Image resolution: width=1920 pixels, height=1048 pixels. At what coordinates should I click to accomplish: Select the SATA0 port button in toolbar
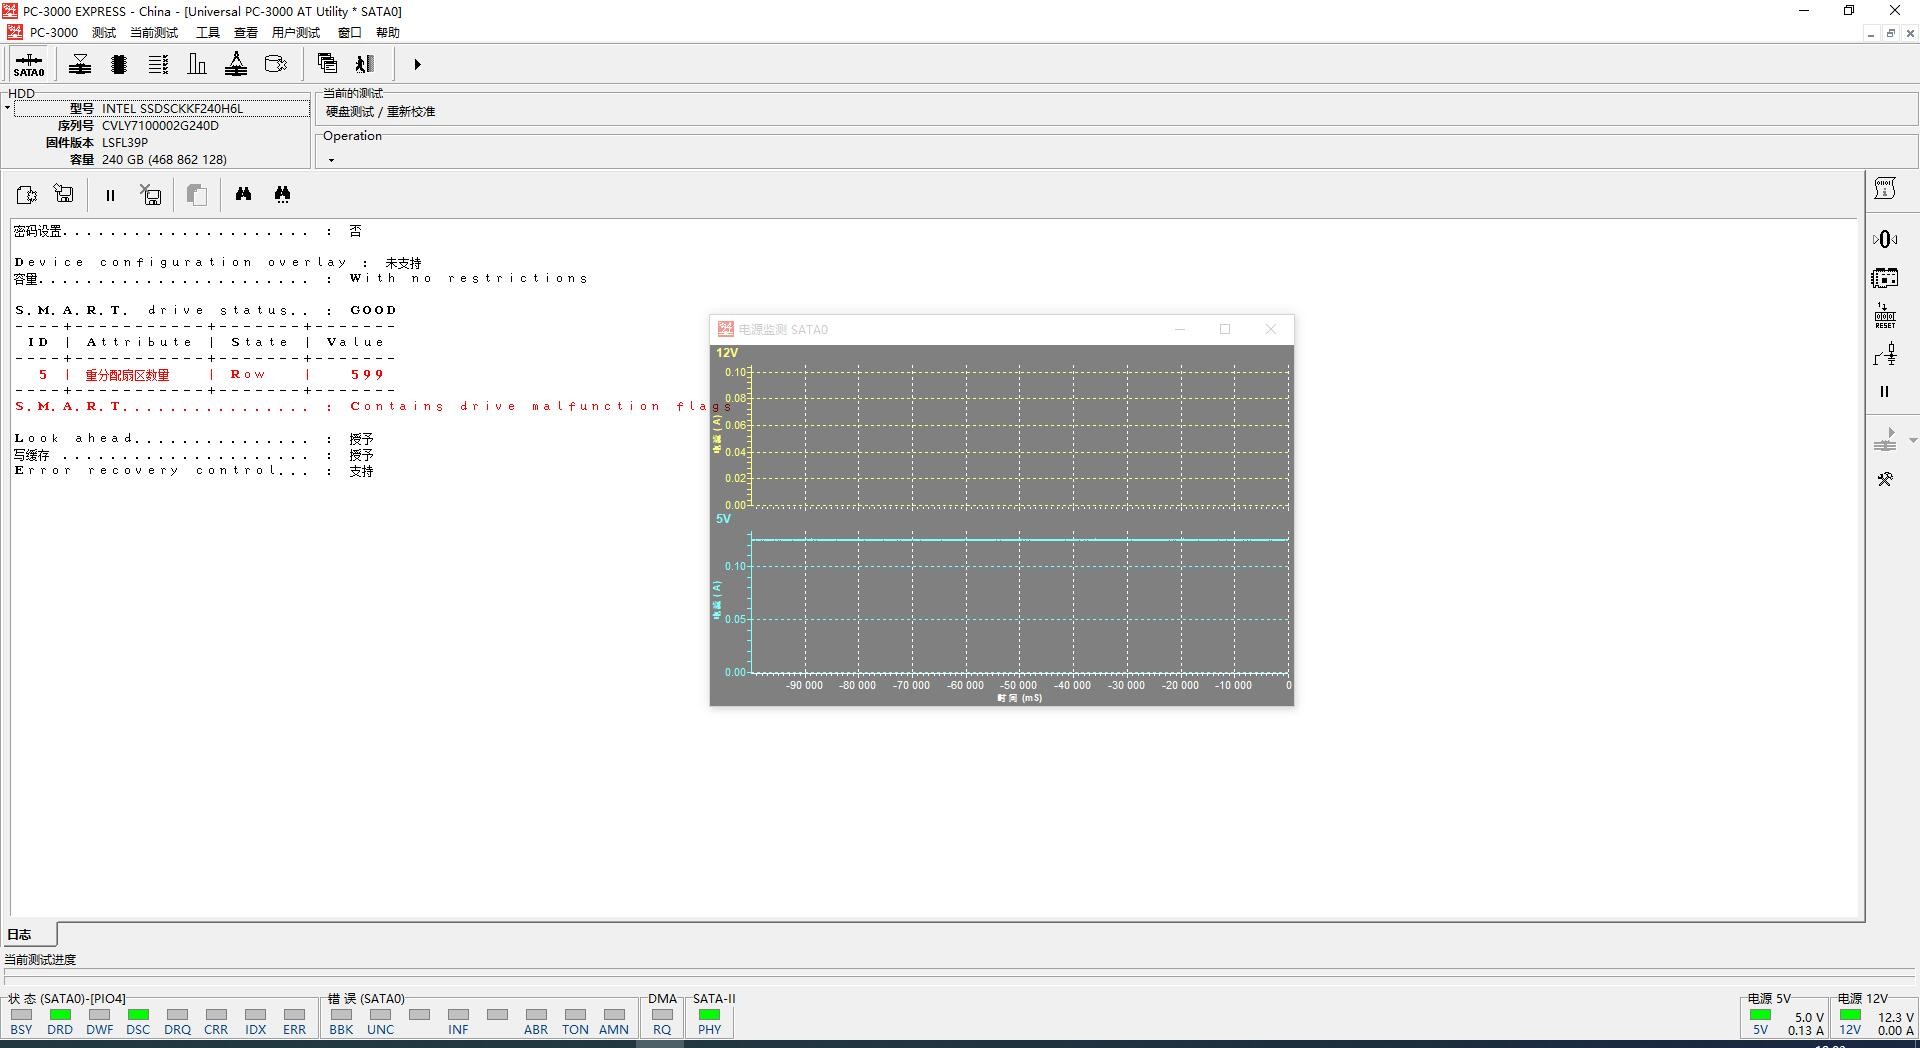28,64
